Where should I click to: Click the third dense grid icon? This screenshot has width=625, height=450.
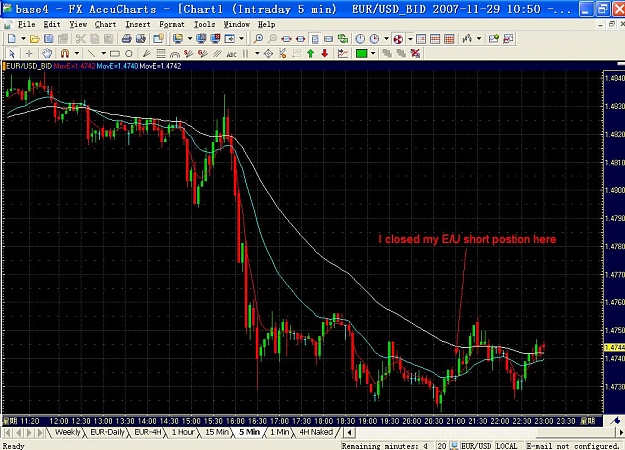coord(449,39)
